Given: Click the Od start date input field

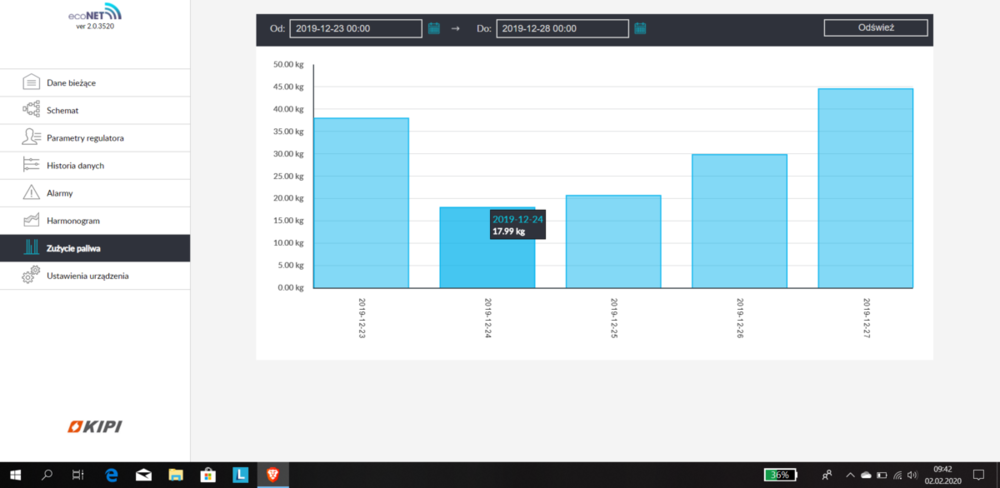Looking at the screenshot, I should coord(355,29).
